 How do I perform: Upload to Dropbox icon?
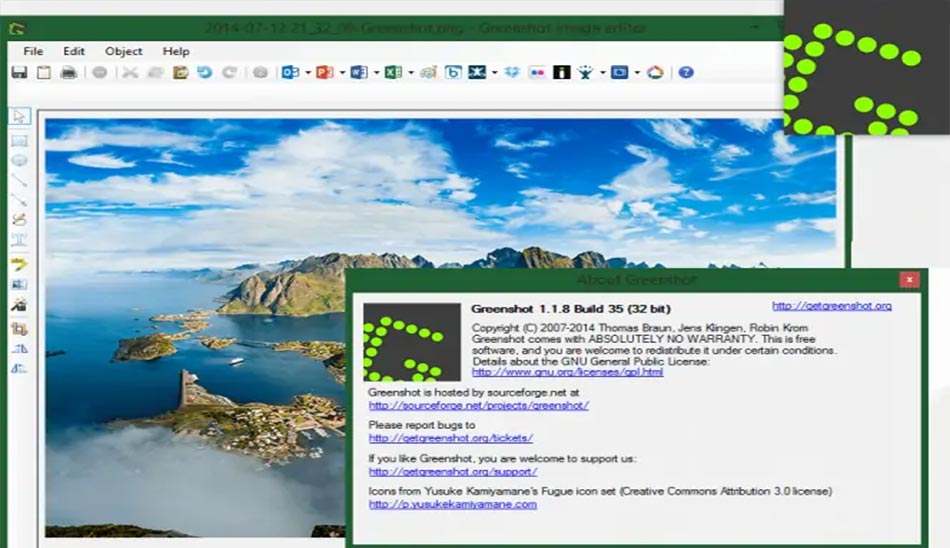512,73
